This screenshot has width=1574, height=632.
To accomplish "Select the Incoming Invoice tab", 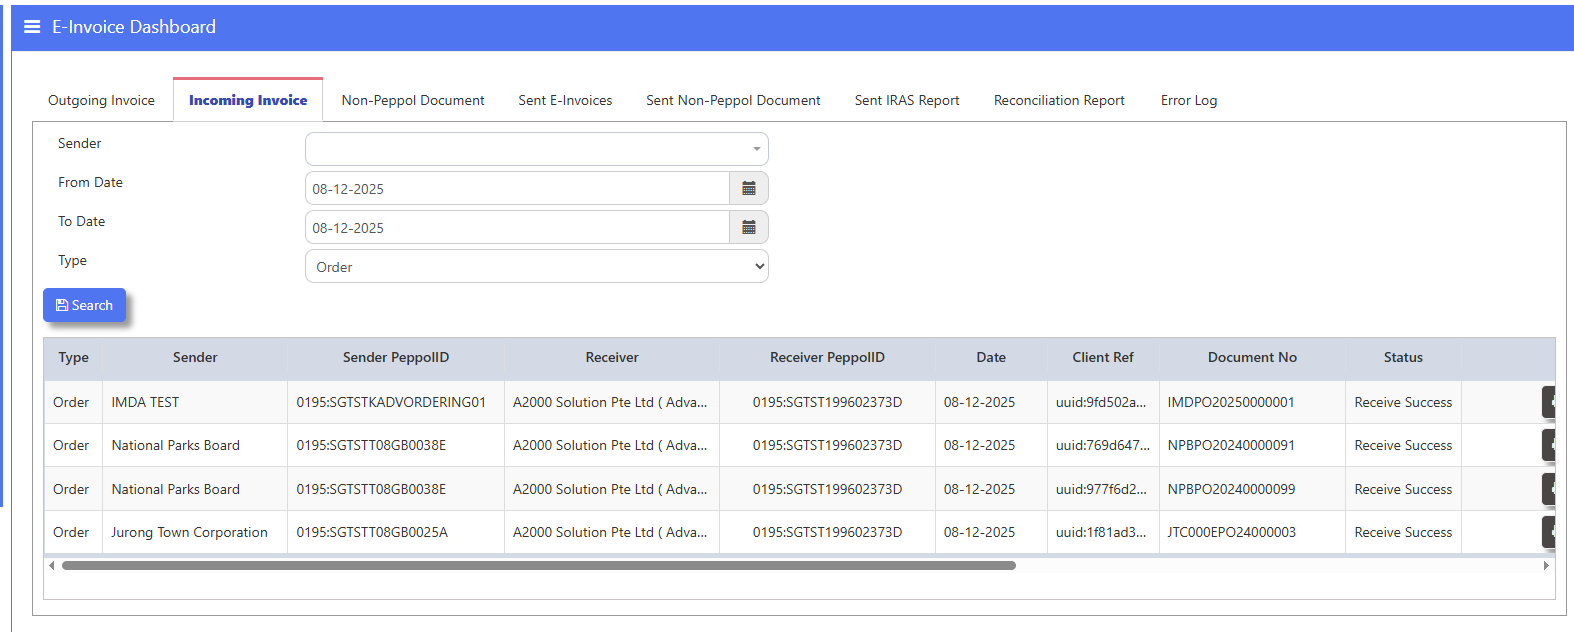I will tap(248, 100).
